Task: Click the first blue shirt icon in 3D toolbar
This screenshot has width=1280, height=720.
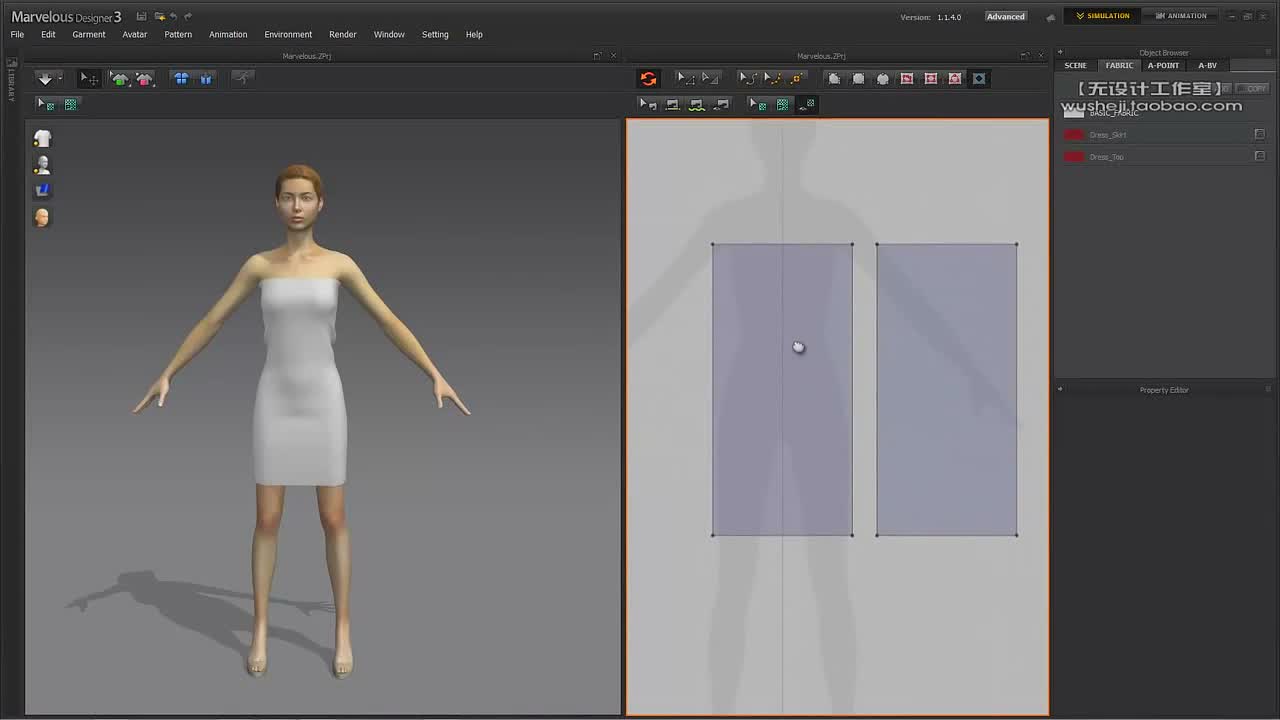Action: pos(181,78)
